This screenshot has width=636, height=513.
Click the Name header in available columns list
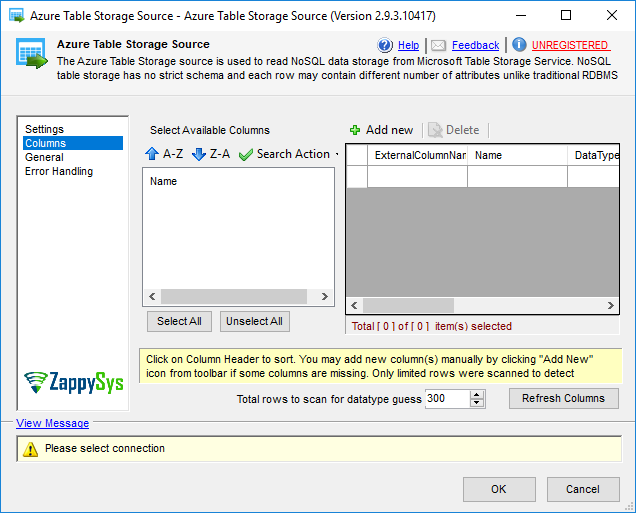click(x=163, y=181)
